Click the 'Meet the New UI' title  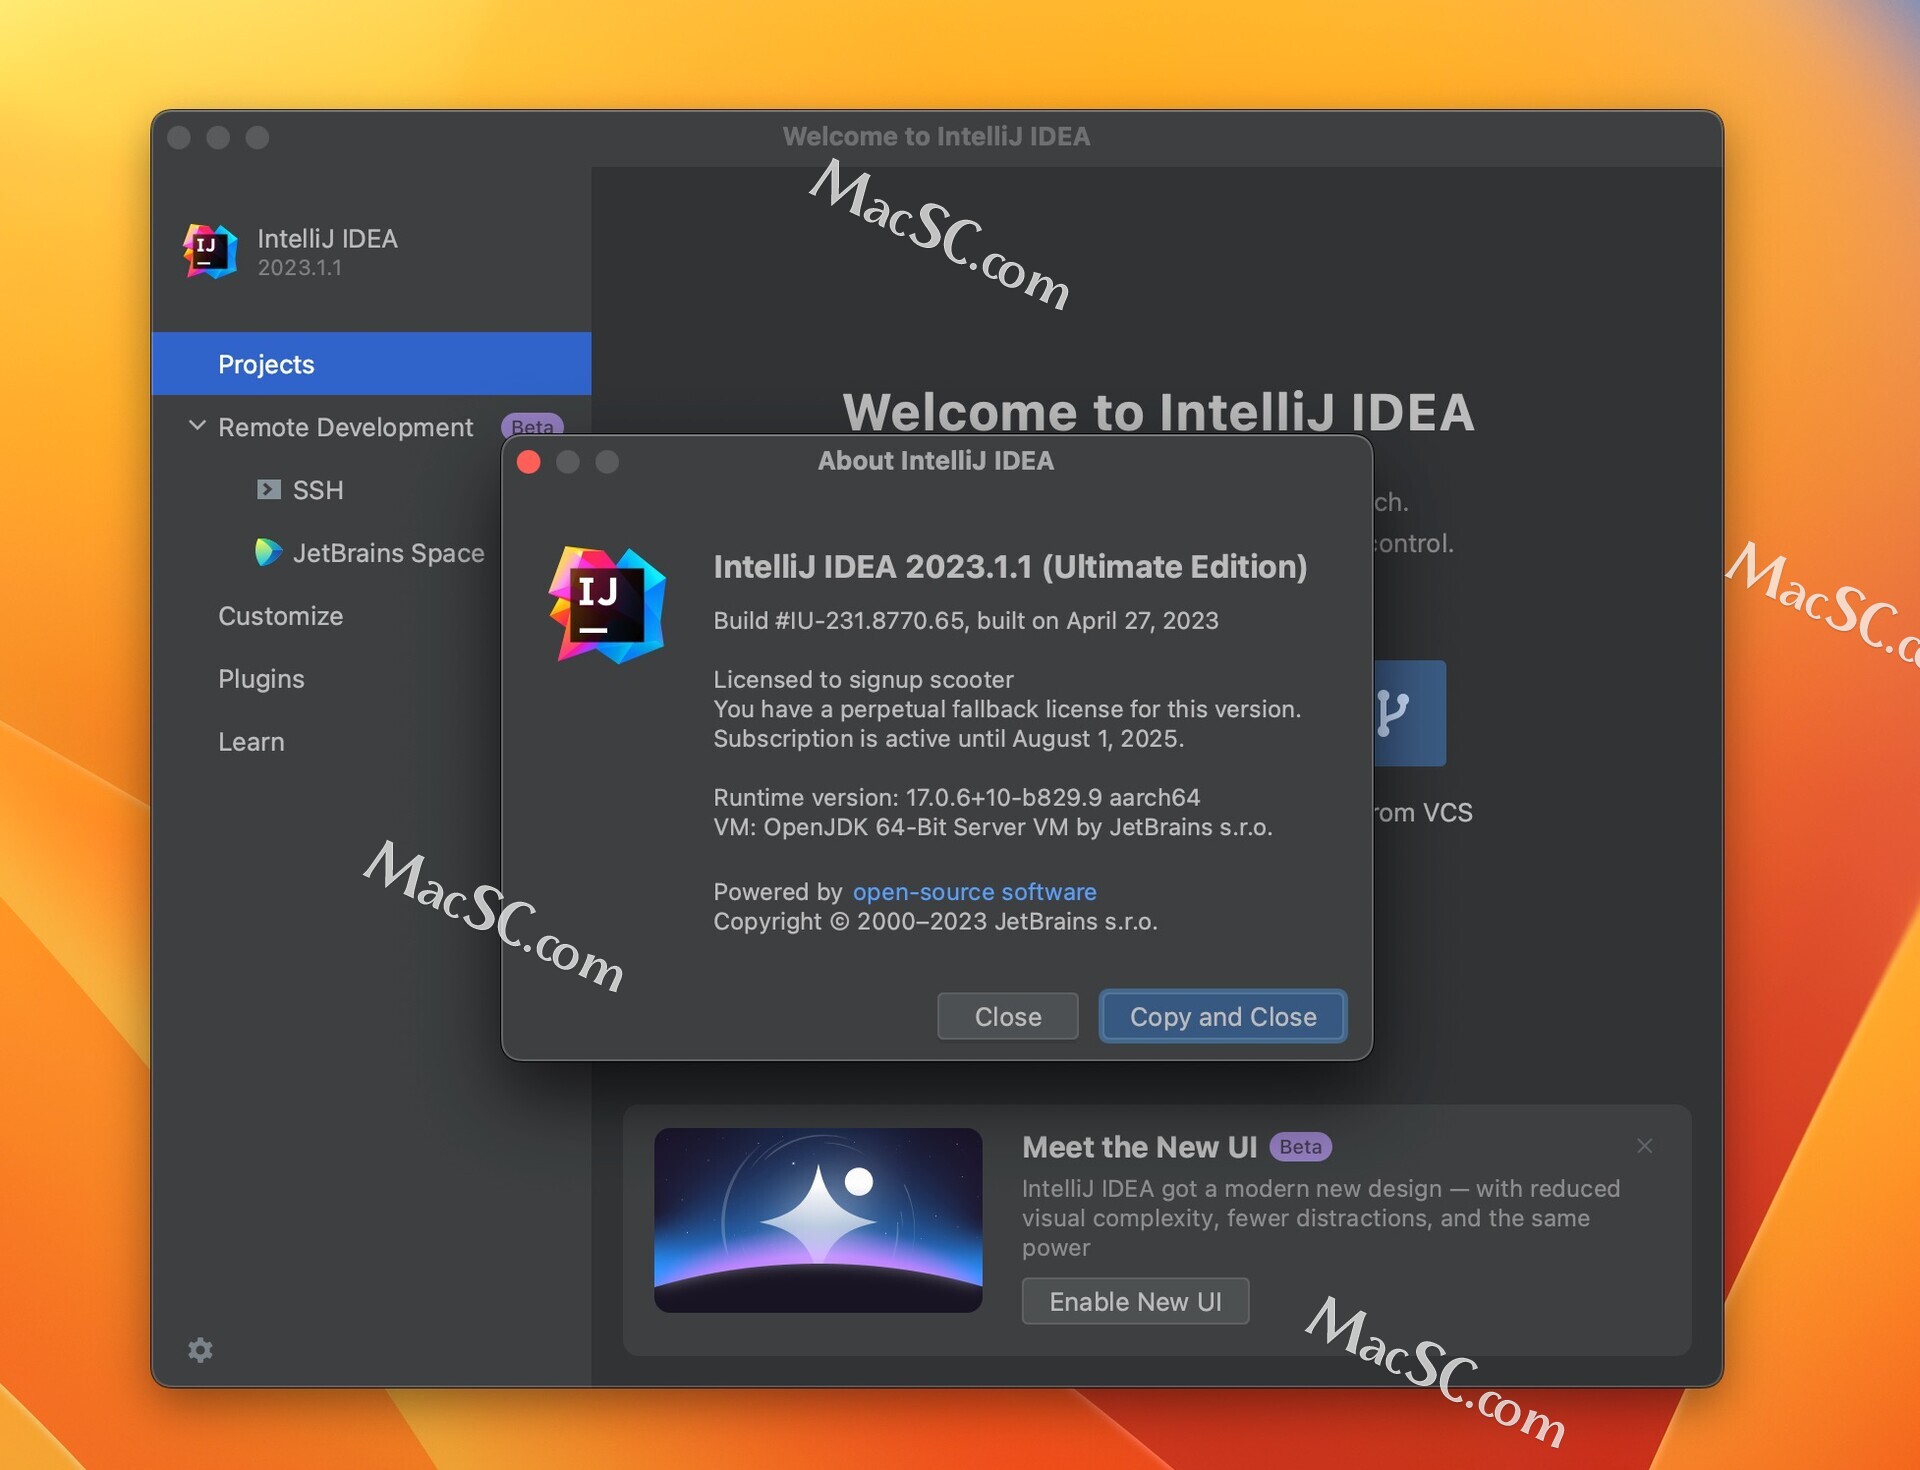[1139, 1147]
